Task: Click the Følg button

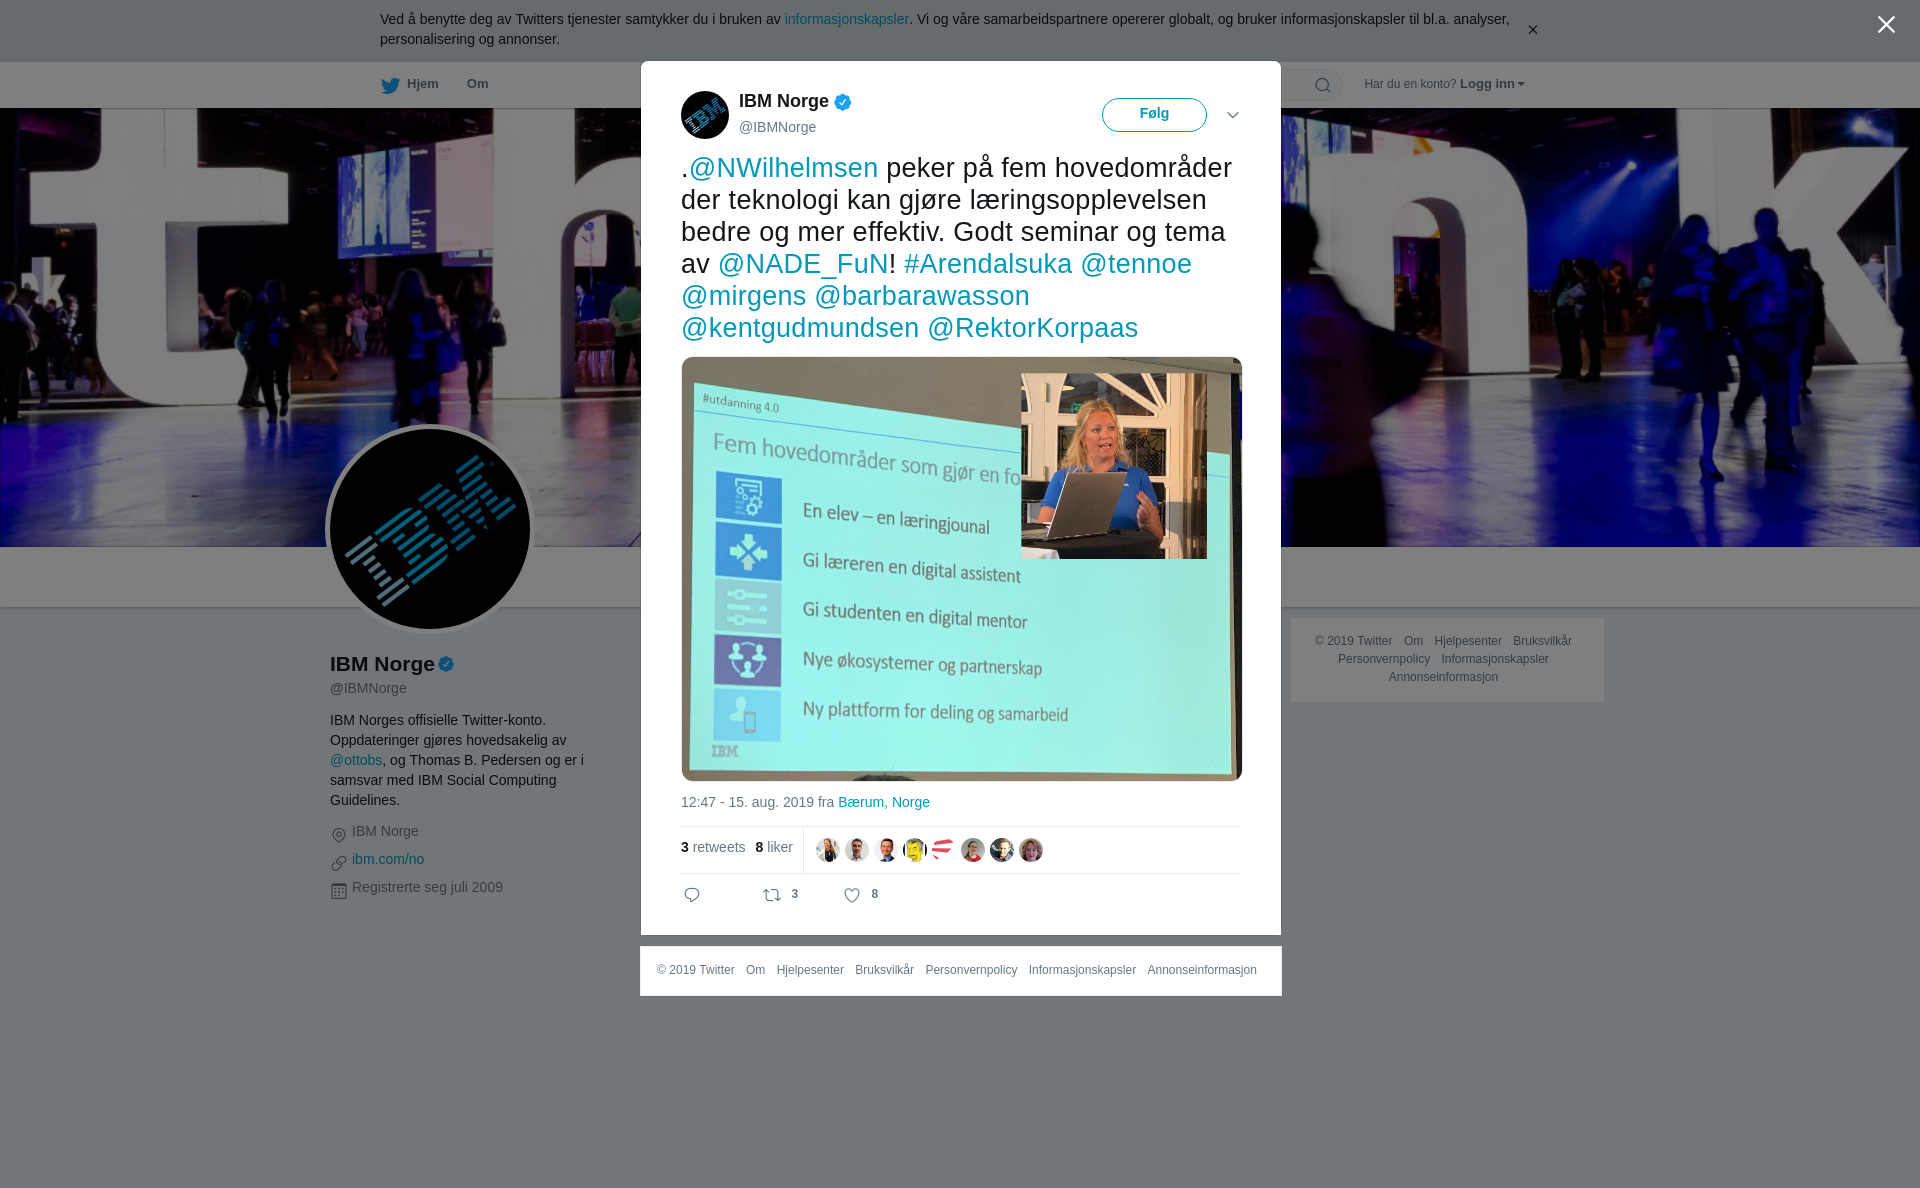Action: pyautogui.click(x=1154, y=115)
